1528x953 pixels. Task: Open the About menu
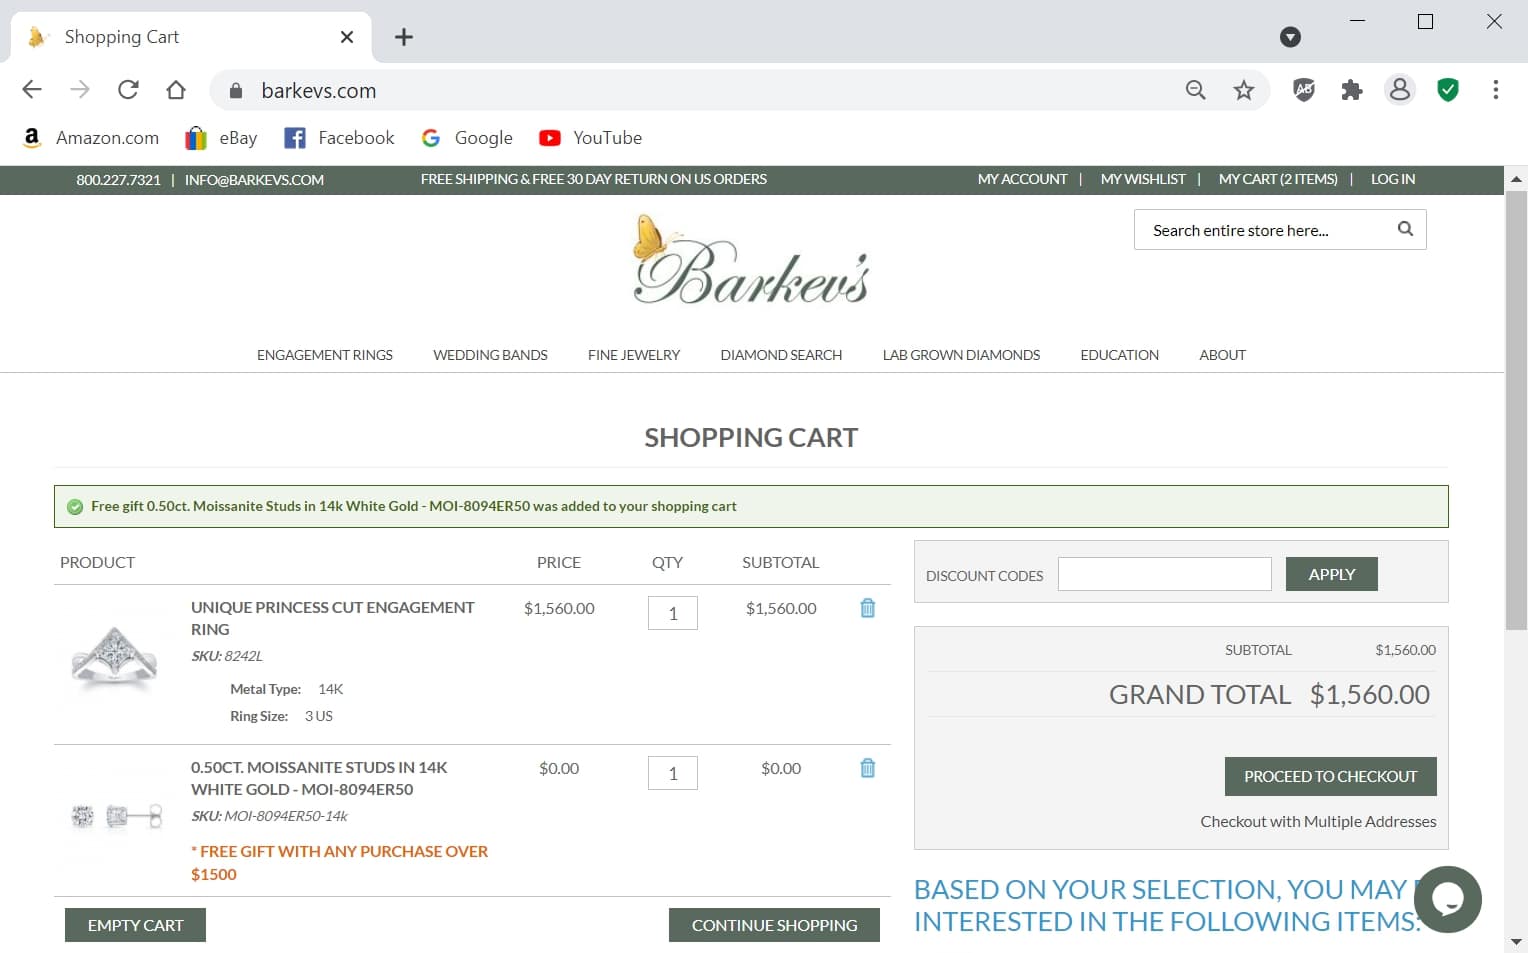[1222, 355]
